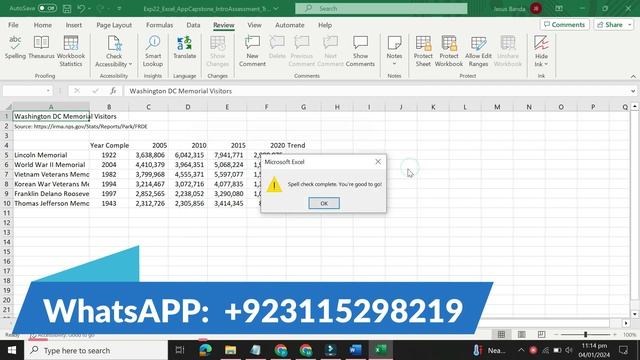This screenshot has width=640, height=360.
Task: Click Show Changes in the ribbon
Action: tap(218, 51)
